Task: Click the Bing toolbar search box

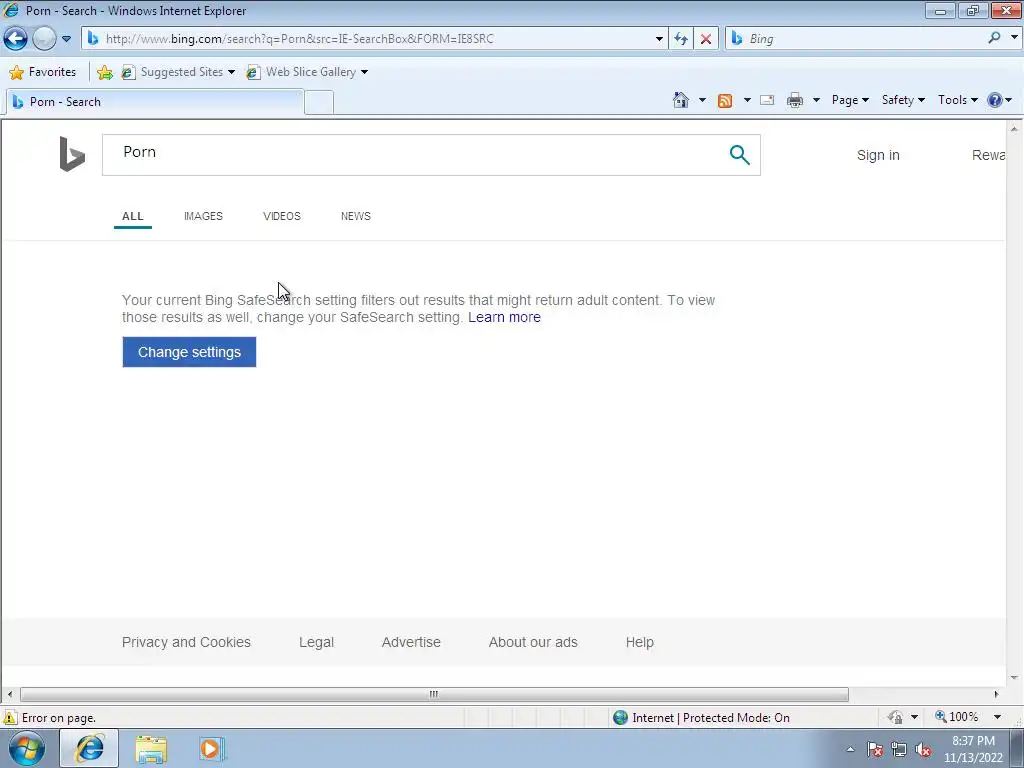Action: 856,39
